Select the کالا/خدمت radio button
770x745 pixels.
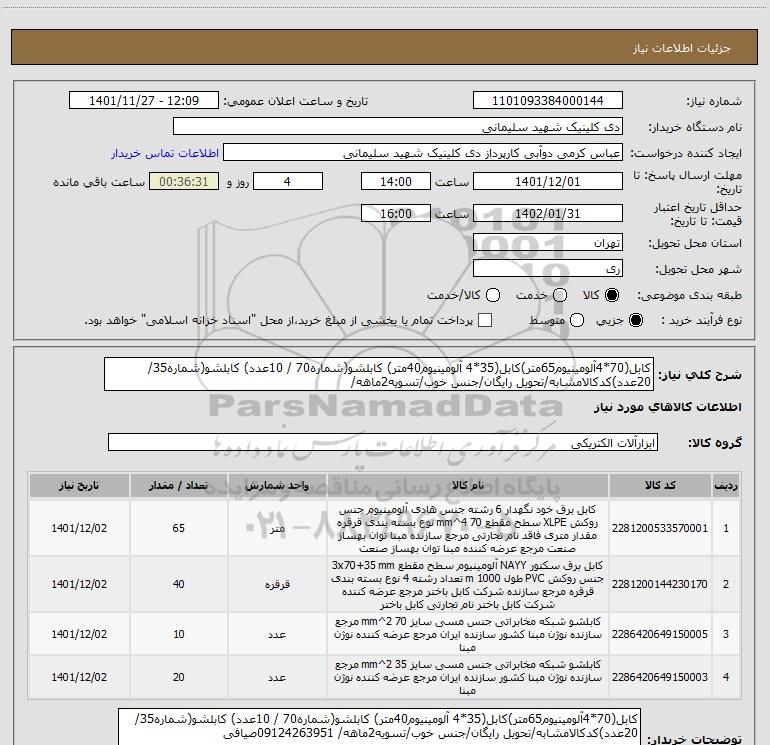tap(493, 295)
